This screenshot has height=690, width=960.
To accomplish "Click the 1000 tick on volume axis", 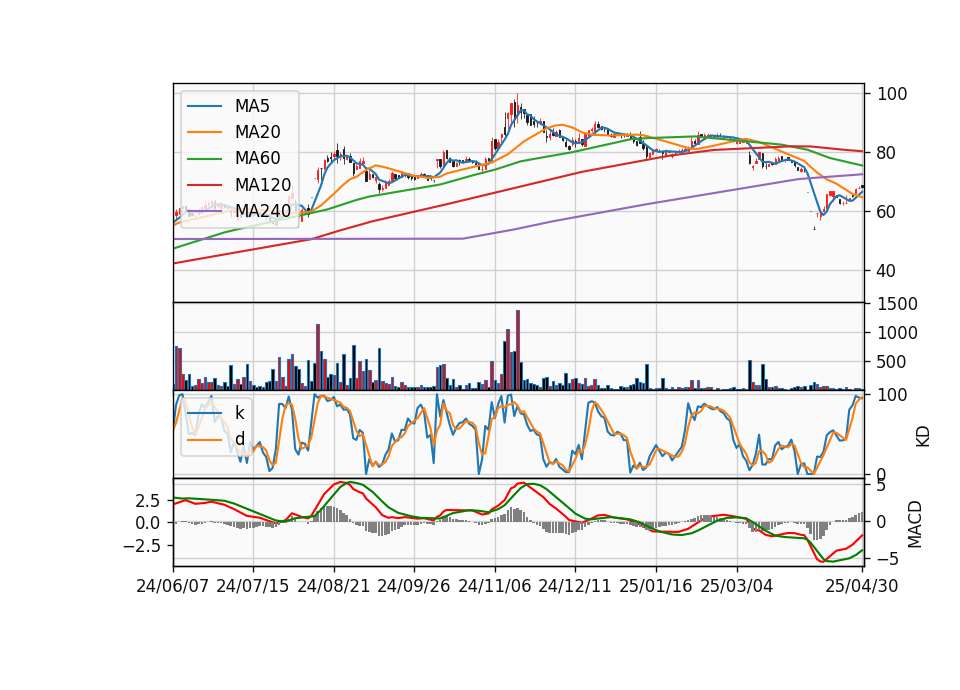I will coord(897,333).
